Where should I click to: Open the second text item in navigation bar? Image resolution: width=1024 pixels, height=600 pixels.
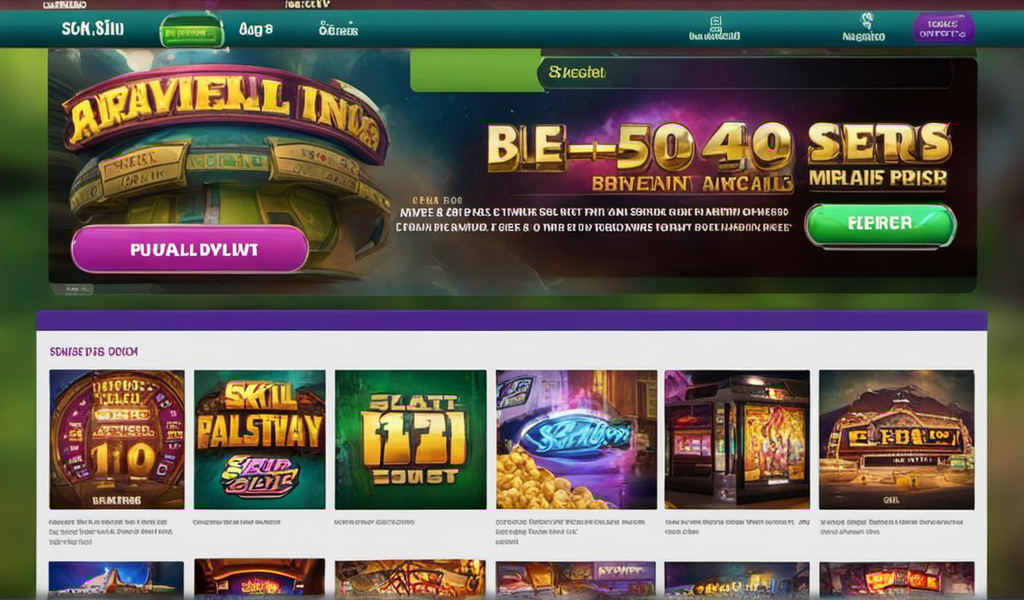point(255,29)
